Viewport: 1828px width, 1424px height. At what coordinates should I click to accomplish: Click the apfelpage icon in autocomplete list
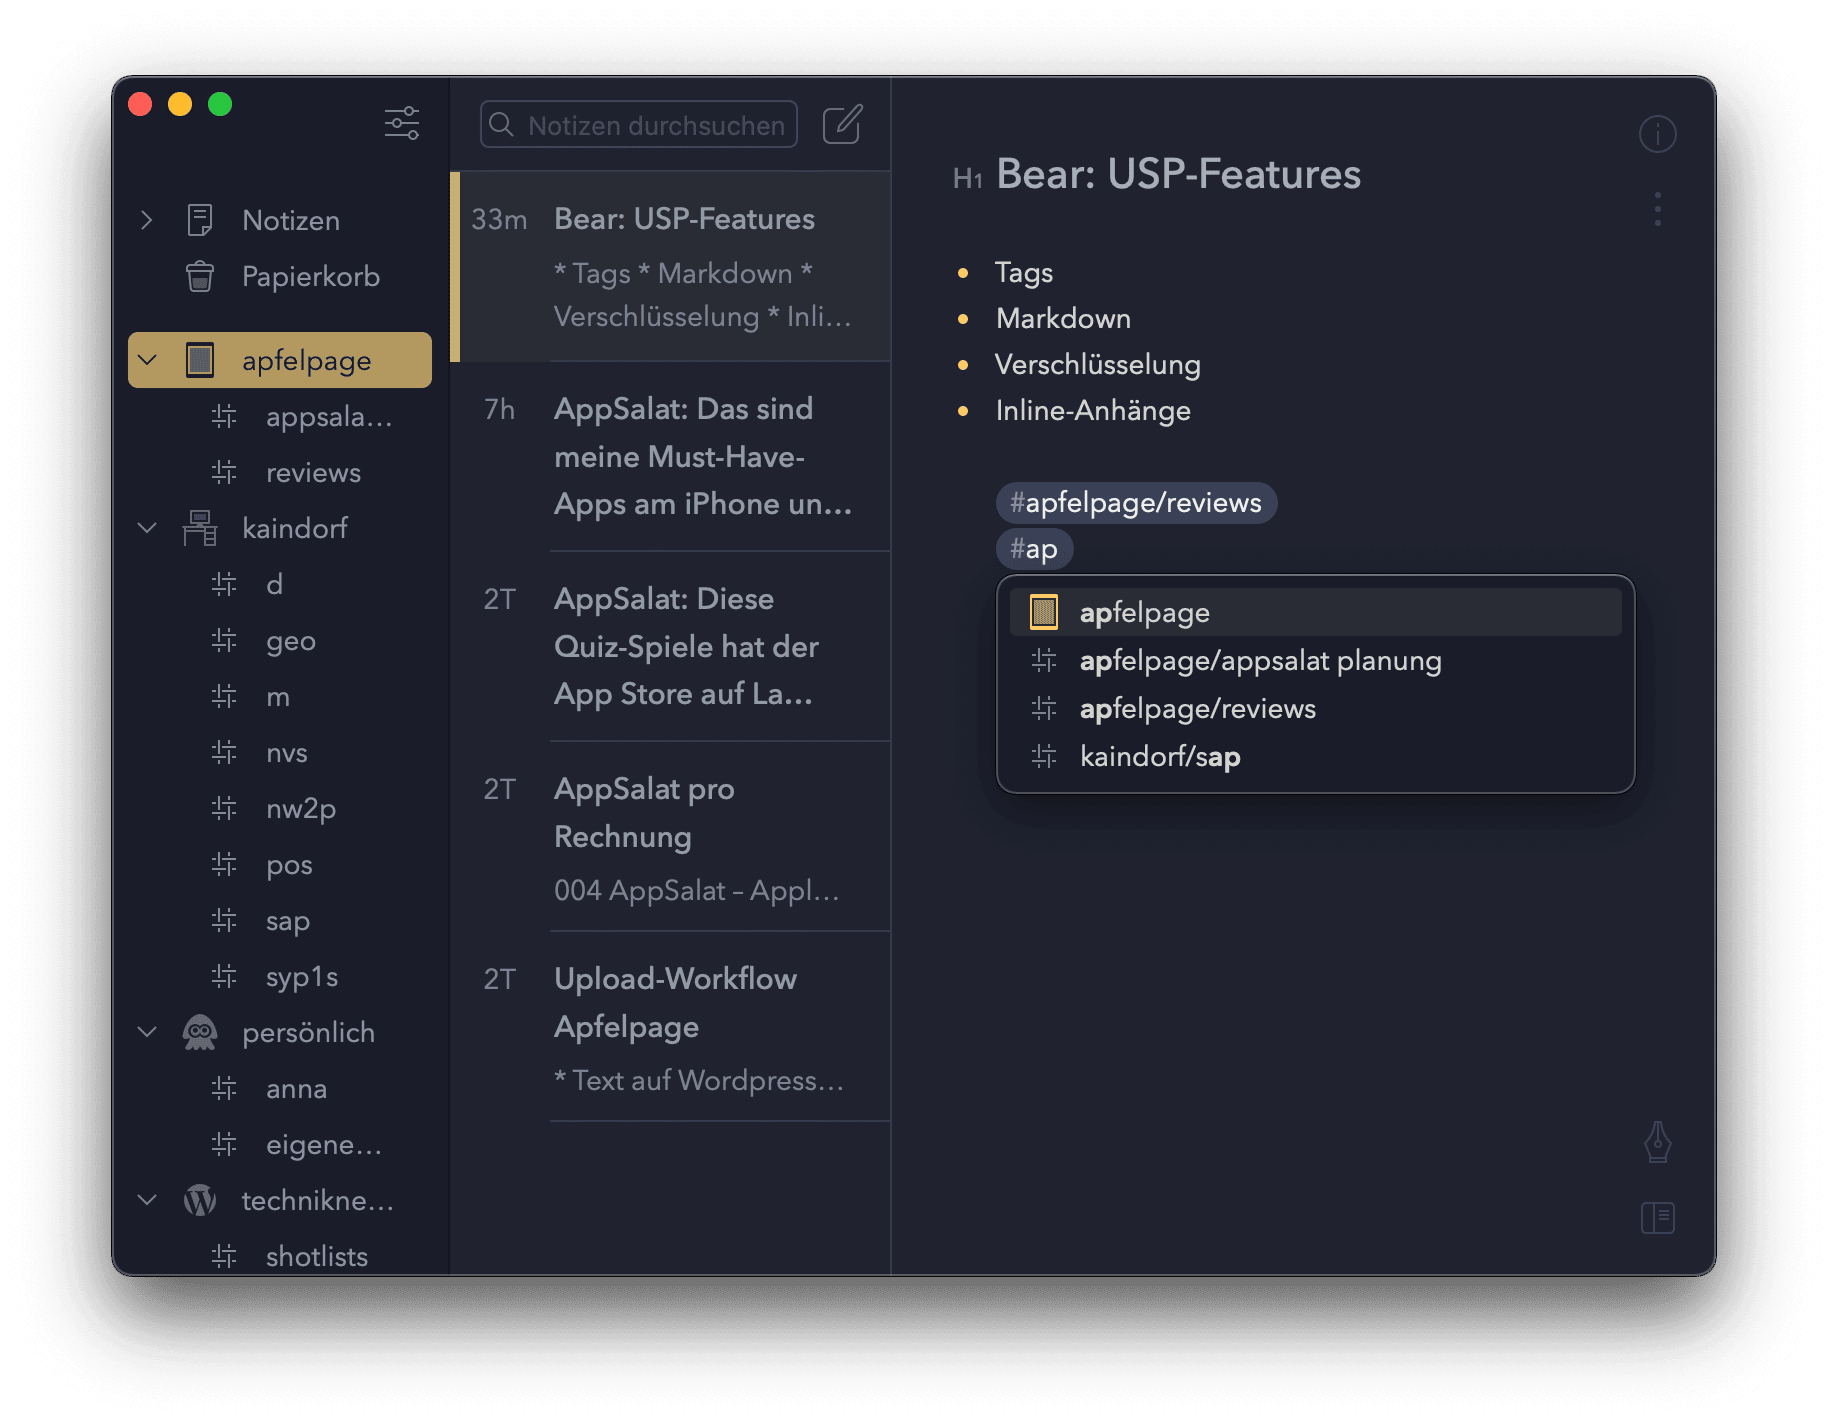1043,612
